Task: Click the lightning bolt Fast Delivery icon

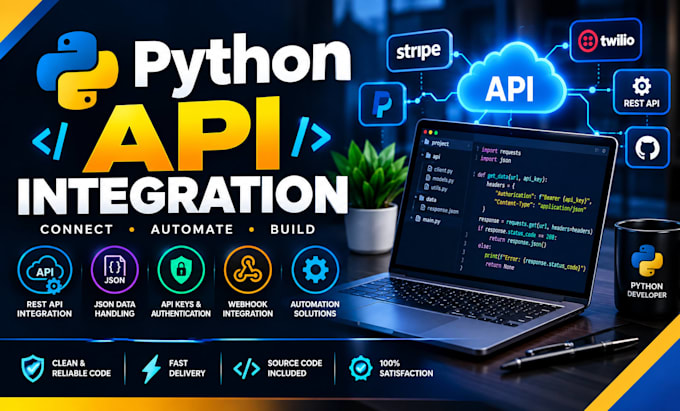Action: pos(151,369)
